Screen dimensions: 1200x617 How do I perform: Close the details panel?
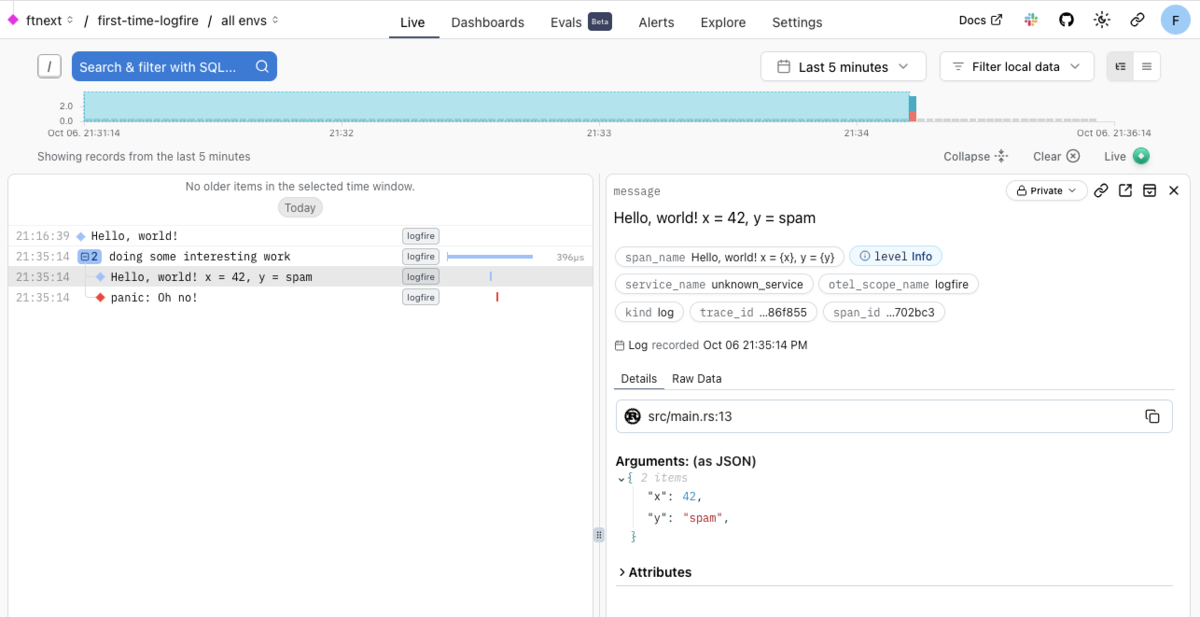click(x=1174, y=190)
